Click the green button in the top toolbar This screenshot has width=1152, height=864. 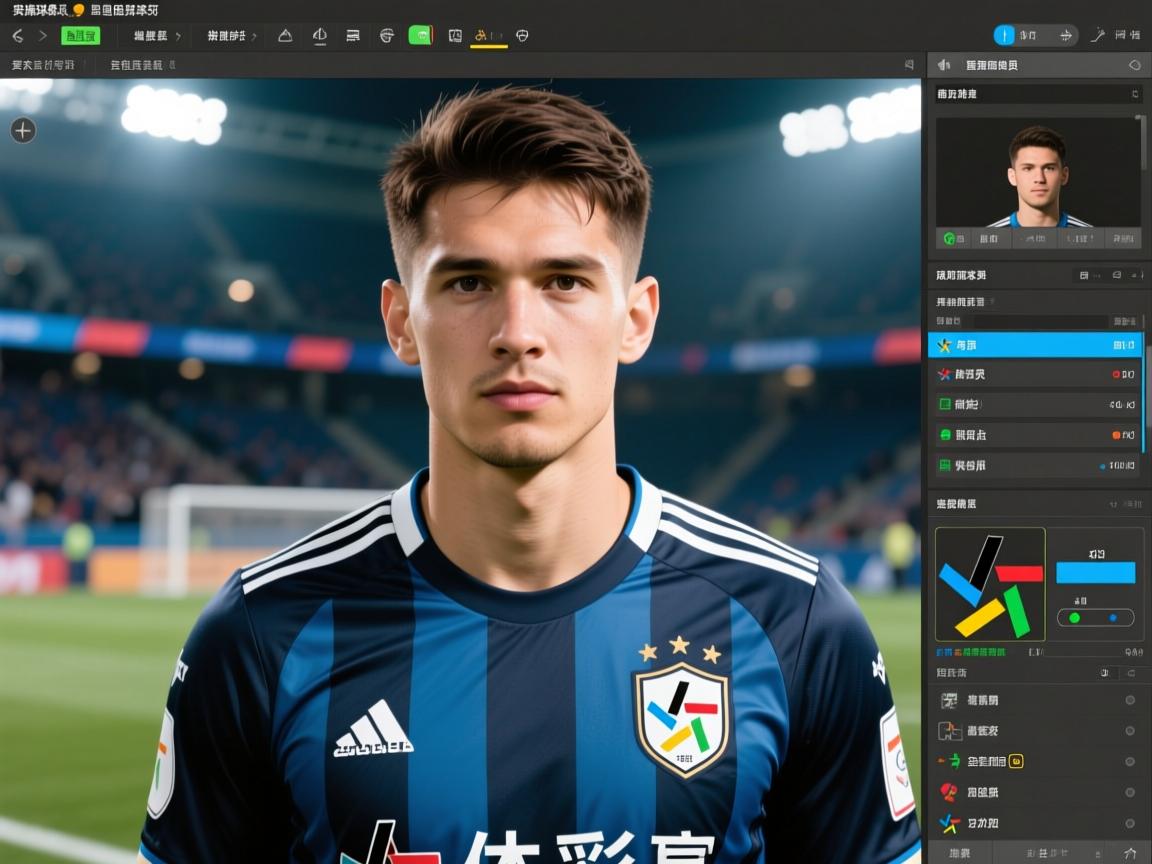click(80, 36)
